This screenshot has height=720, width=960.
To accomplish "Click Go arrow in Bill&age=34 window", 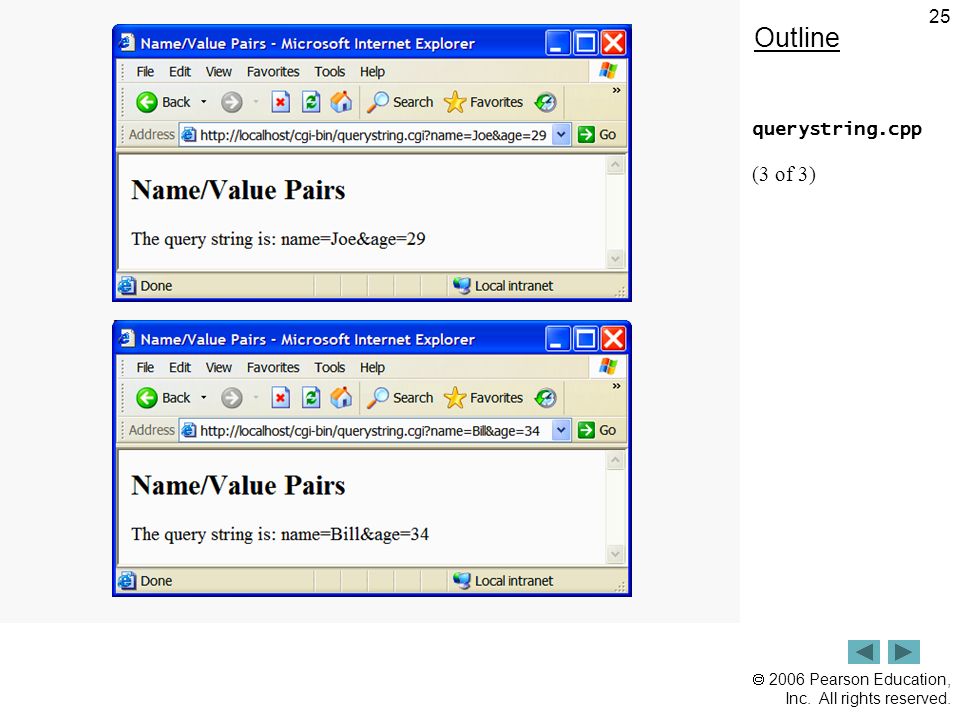I will [x=586, y=430].
